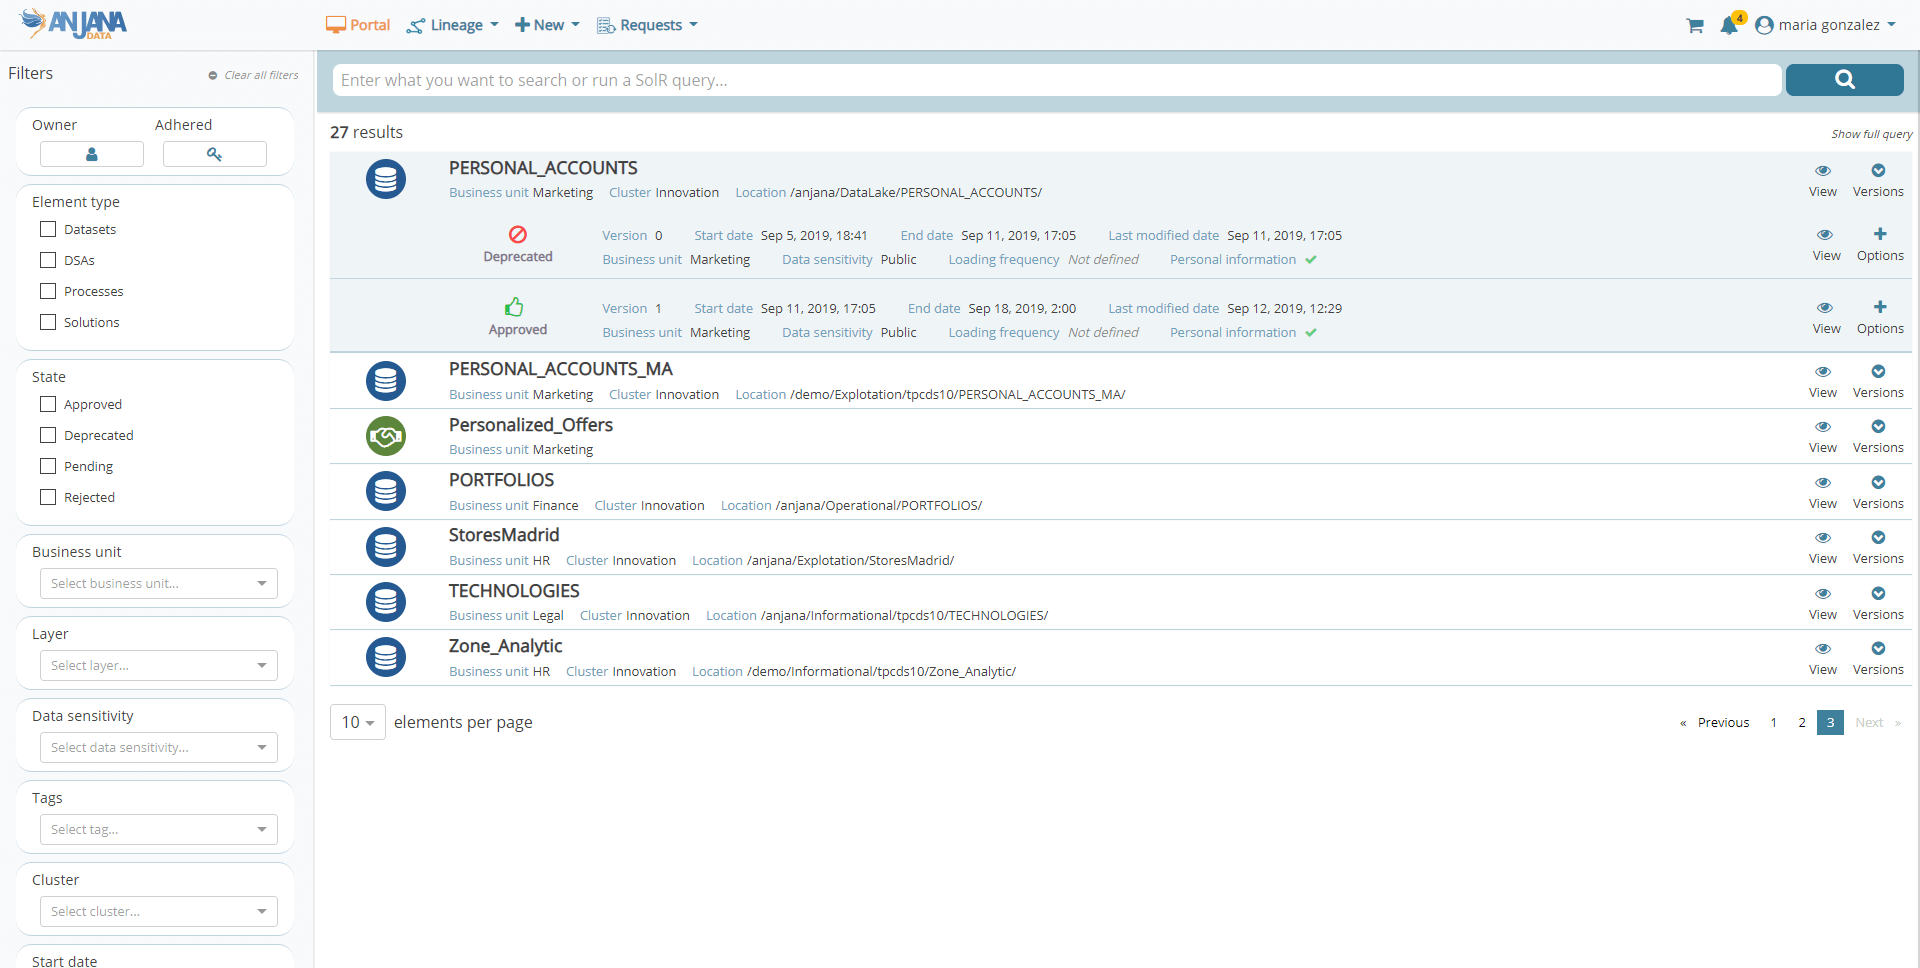Open the notifications bell

(1729, 25)
